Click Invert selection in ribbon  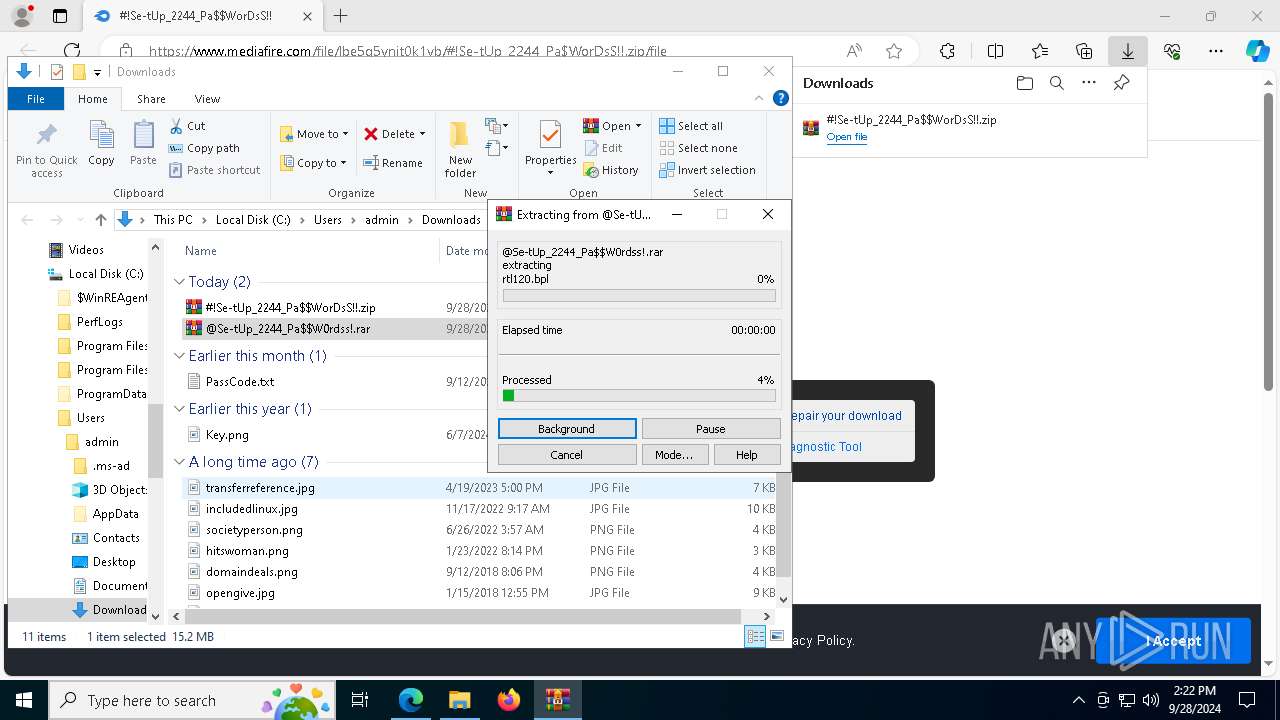tap(707, 170)
